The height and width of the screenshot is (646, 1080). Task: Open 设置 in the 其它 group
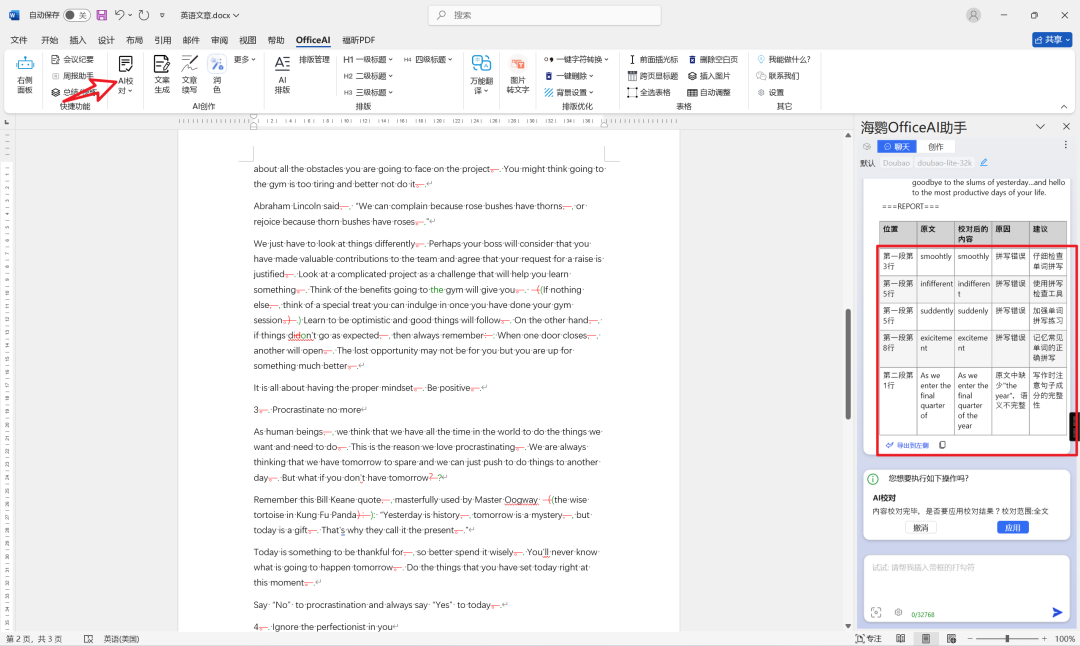(x=771, y=92)
